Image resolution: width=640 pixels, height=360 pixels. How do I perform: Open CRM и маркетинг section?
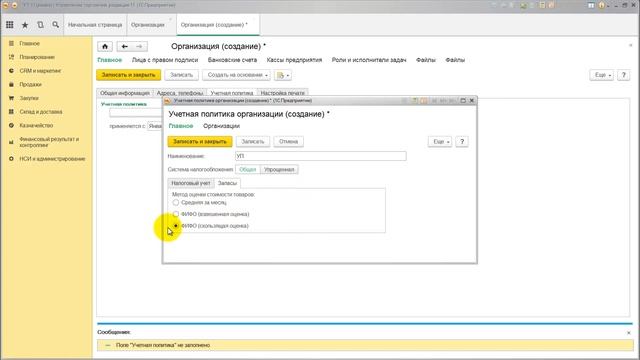point(40,71)
